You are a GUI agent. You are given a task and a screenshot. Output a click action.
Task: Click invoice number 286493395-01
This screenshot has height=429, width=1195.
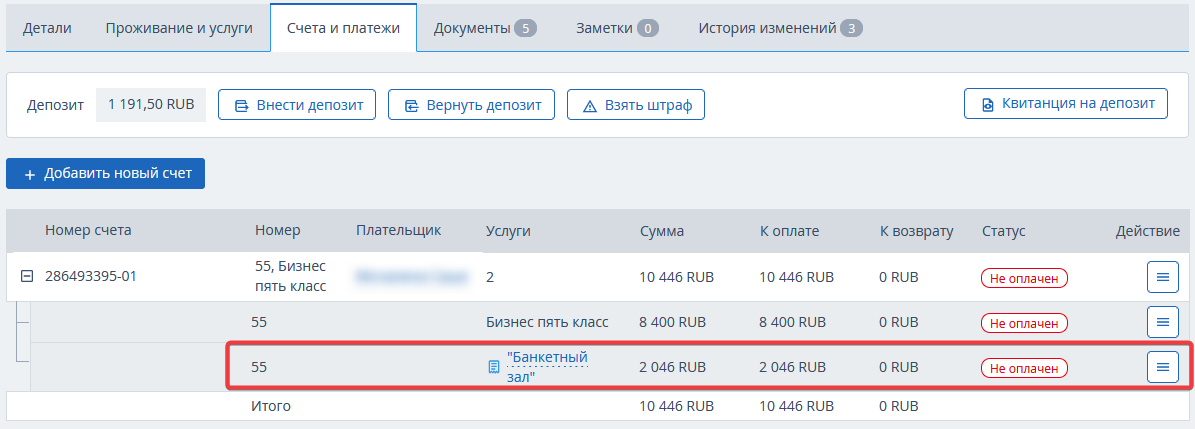coord(91,277)
